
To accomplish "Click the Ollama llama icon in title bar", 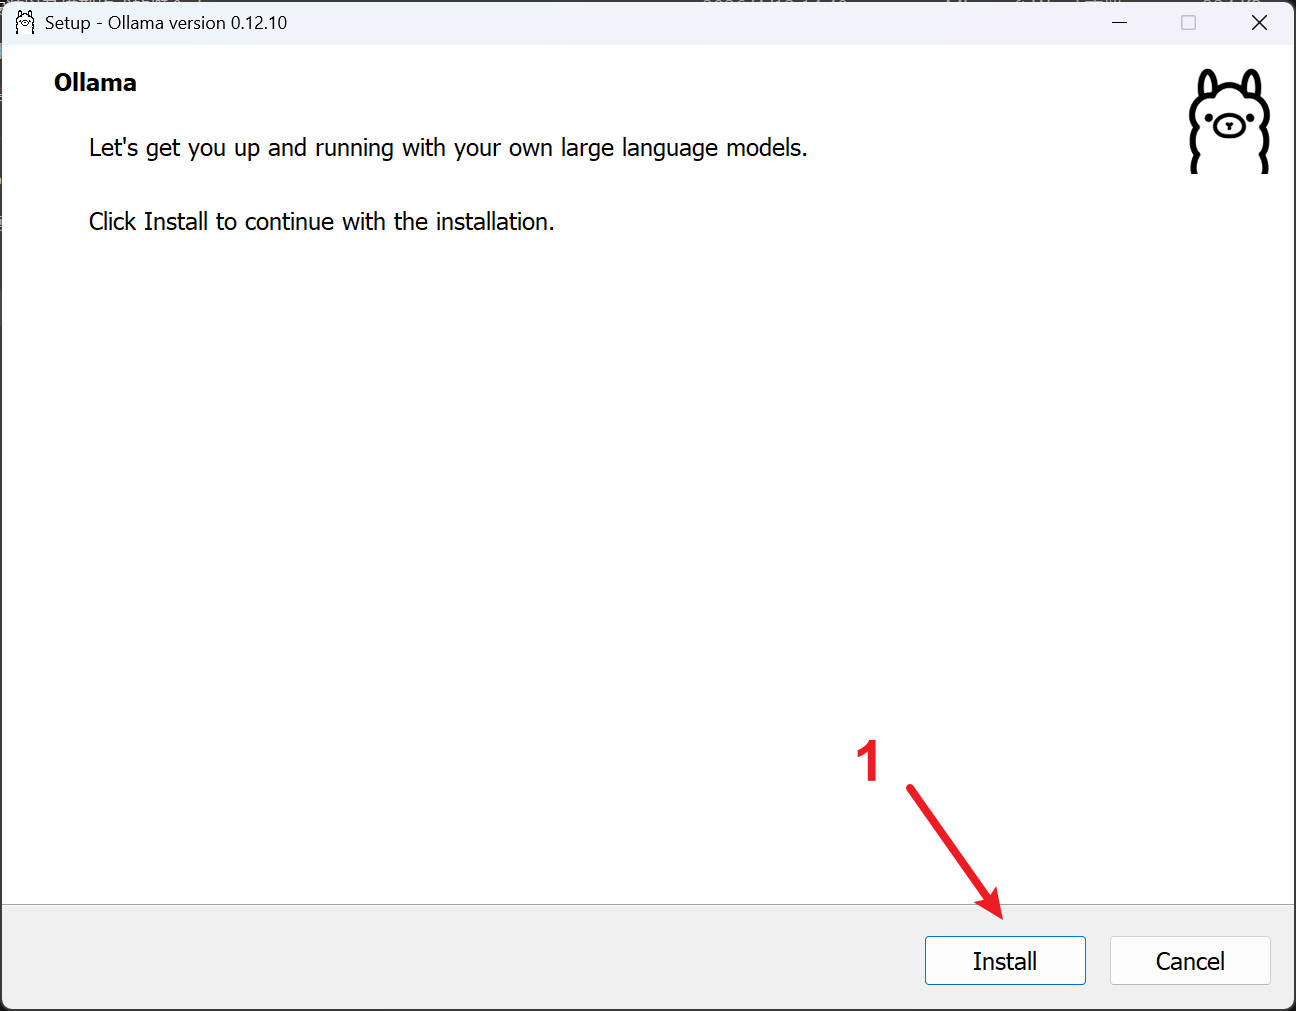I will coord(25,22).
